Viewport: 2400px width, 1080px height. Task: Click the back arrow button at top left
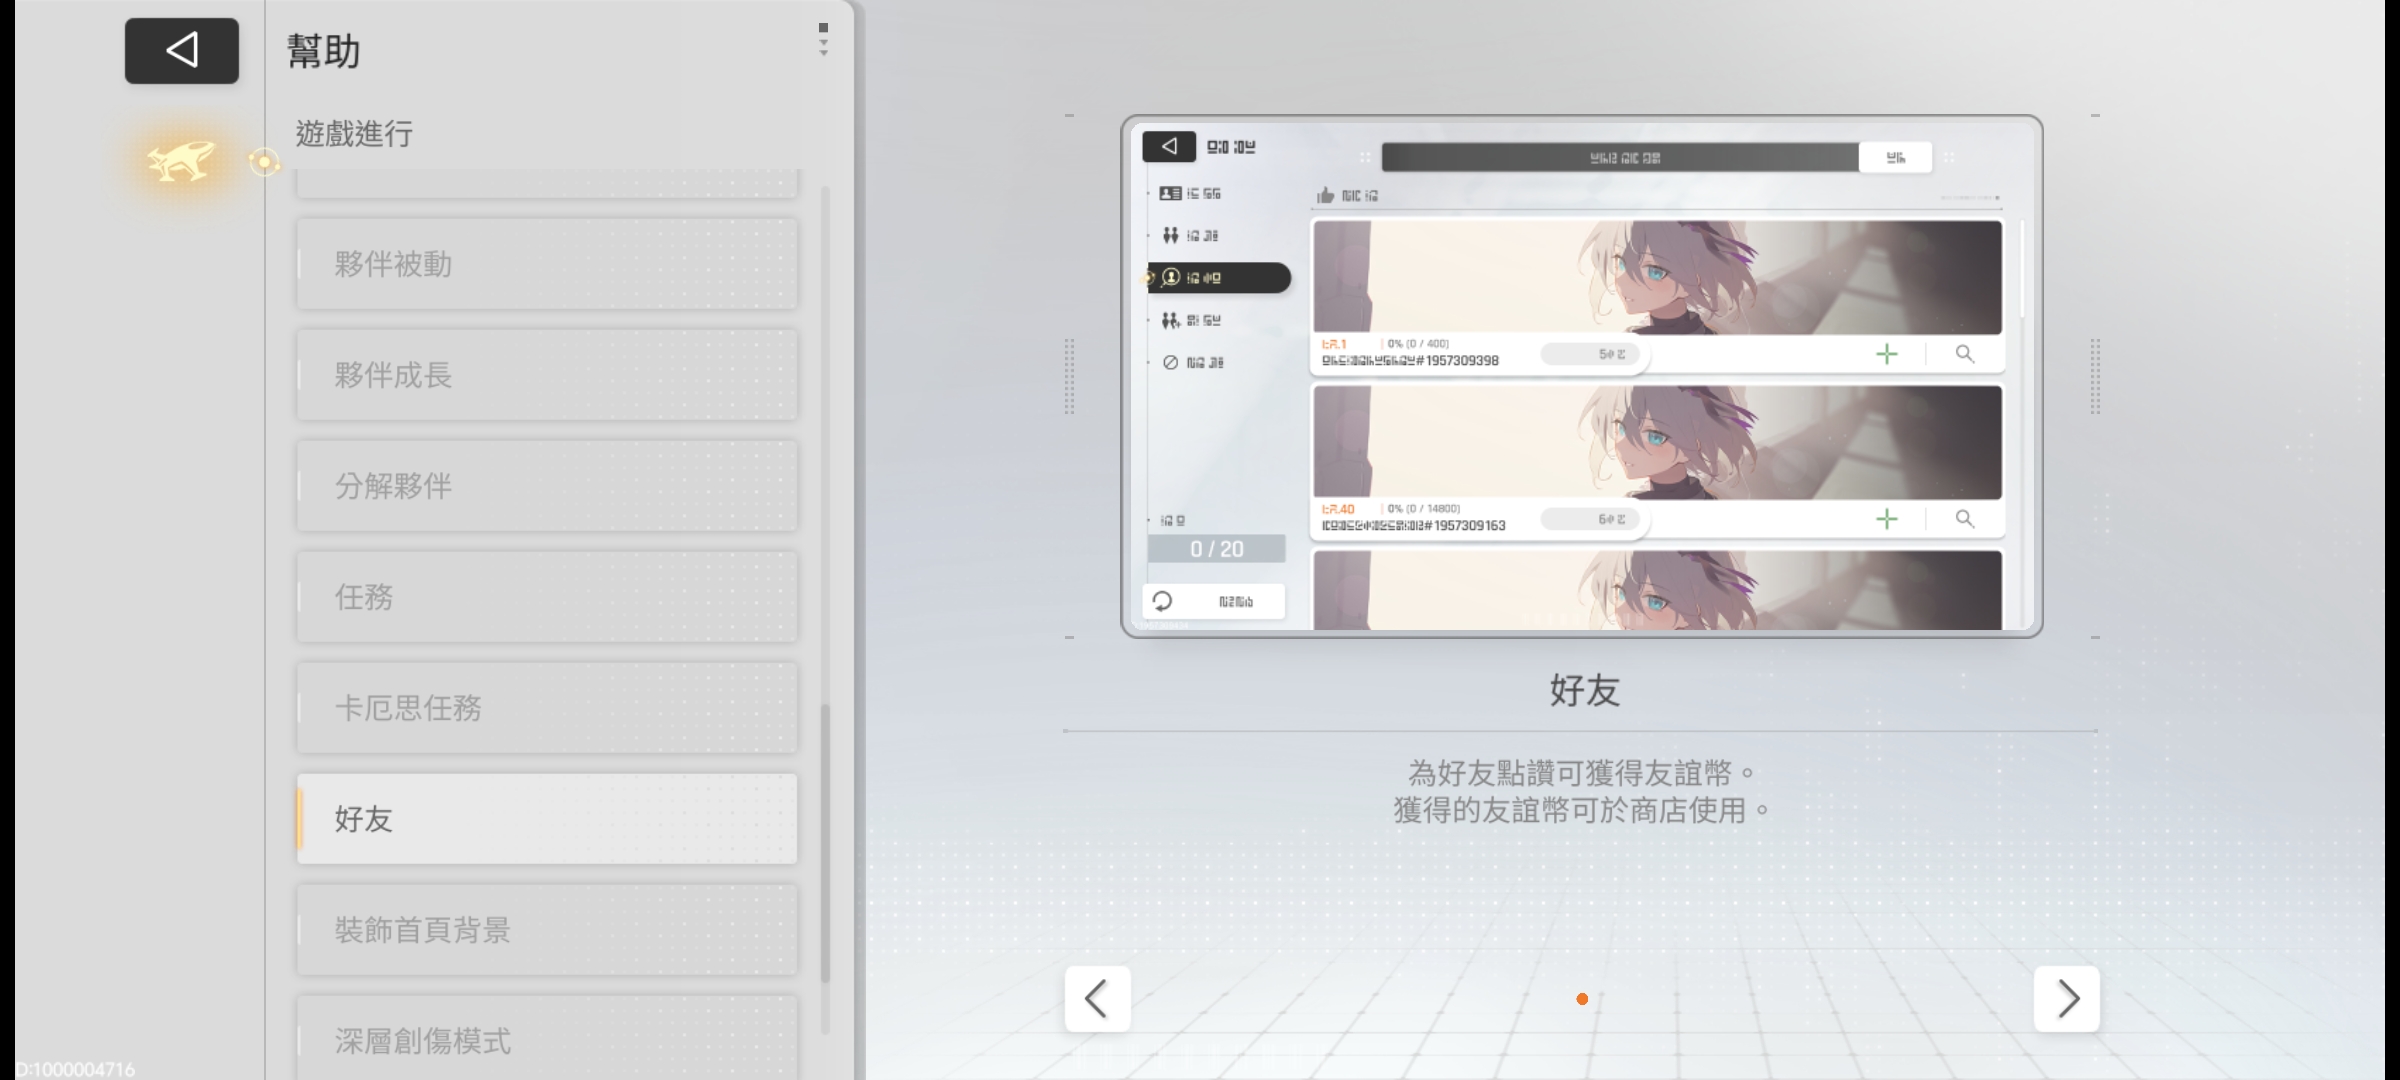coord(181,50)
